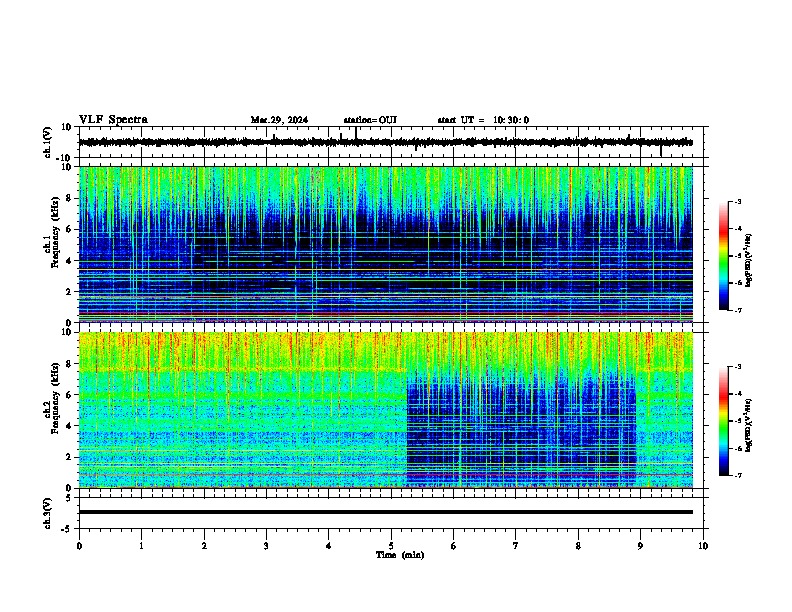
Task: Click the "-7" label below ch.2 color bar
Action: [737, 475]
